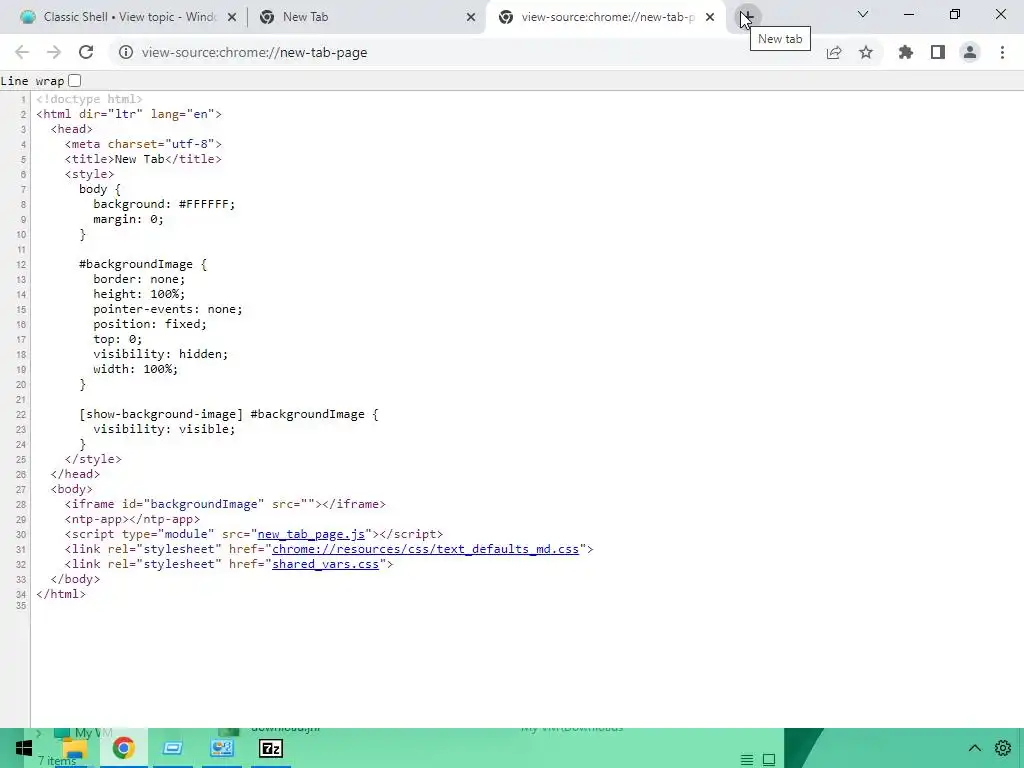
Task: Go forward with the browser forward arrow
Action: tap(54, 52)
